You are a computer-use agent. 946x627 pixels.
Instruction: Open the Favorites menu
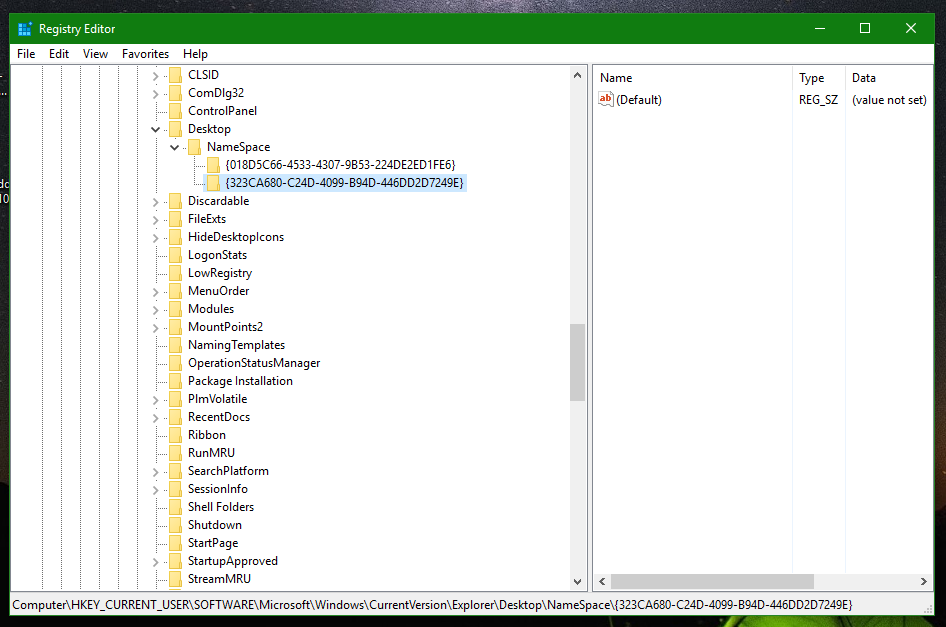(145, 54)
